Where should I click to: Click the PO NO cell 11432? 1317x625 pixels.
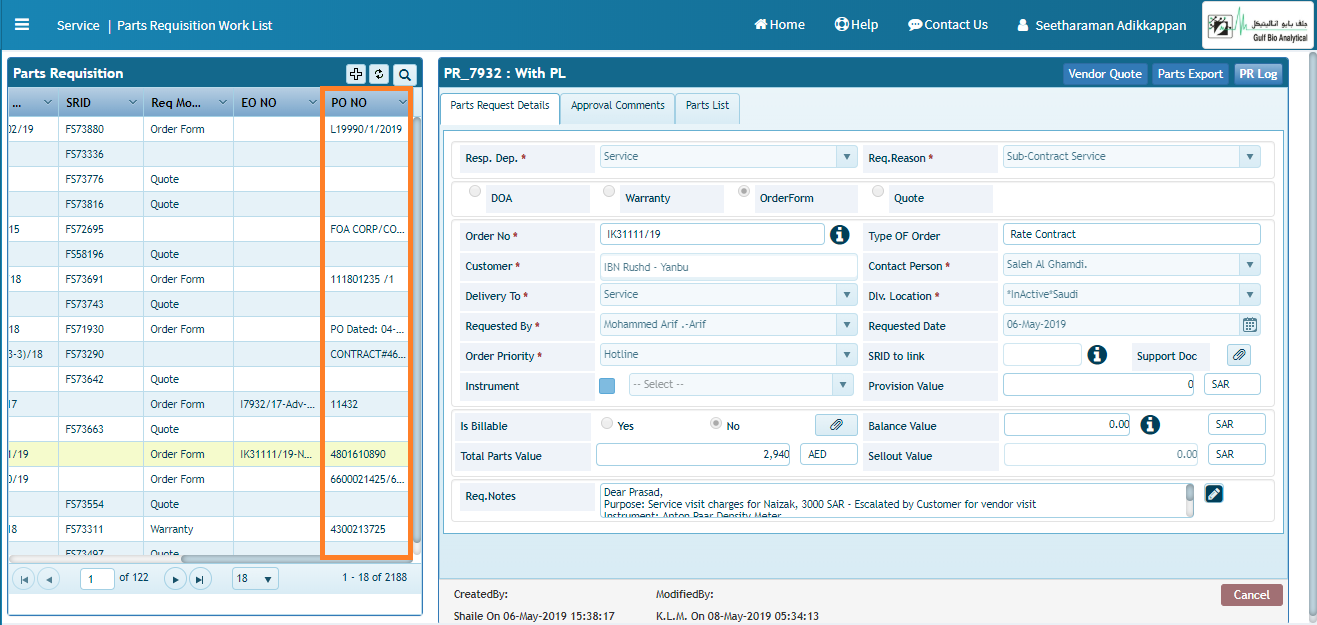(x=367, y=404)
